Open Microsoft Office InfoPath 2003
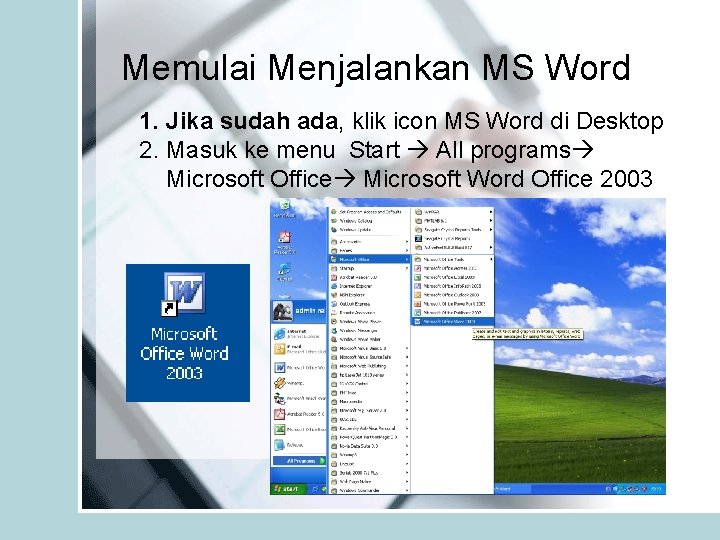Screen dimensions: 720x540 click(x=452, y=286)
